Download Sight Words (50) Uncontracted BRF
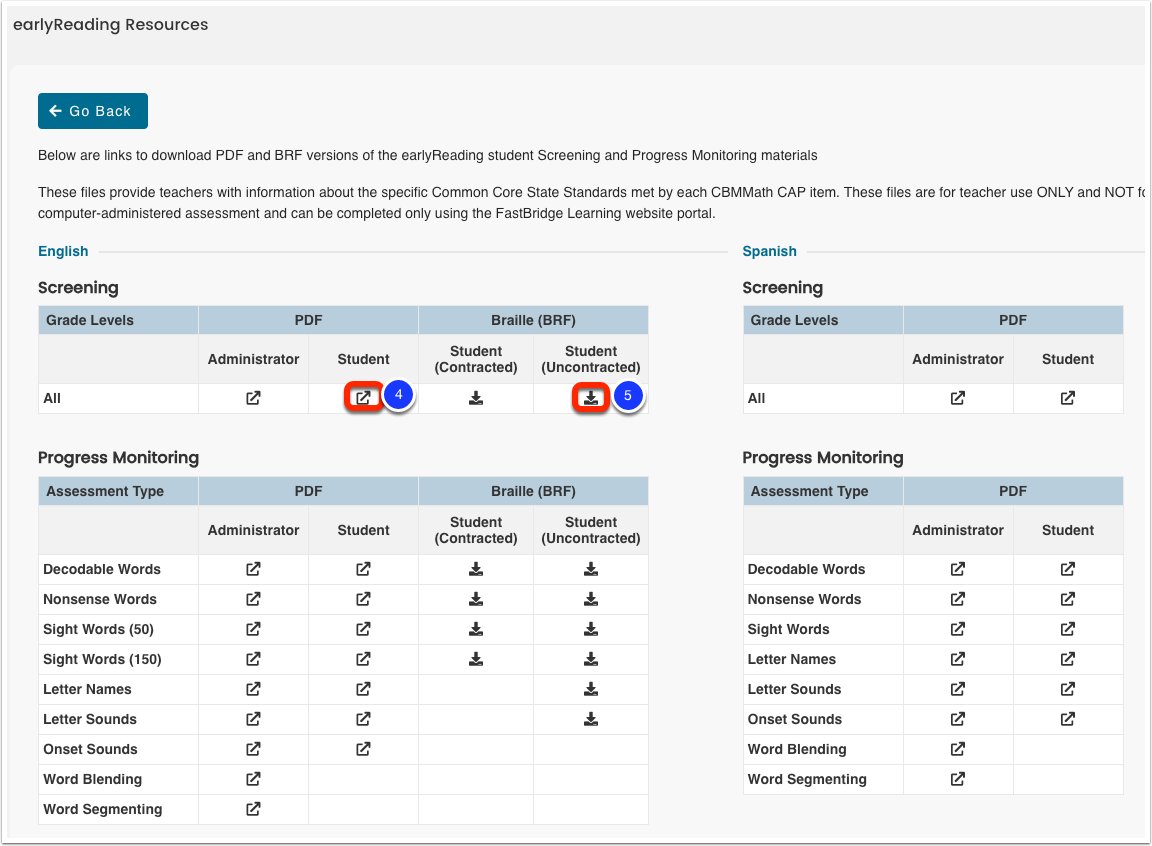 click(591, 629)
